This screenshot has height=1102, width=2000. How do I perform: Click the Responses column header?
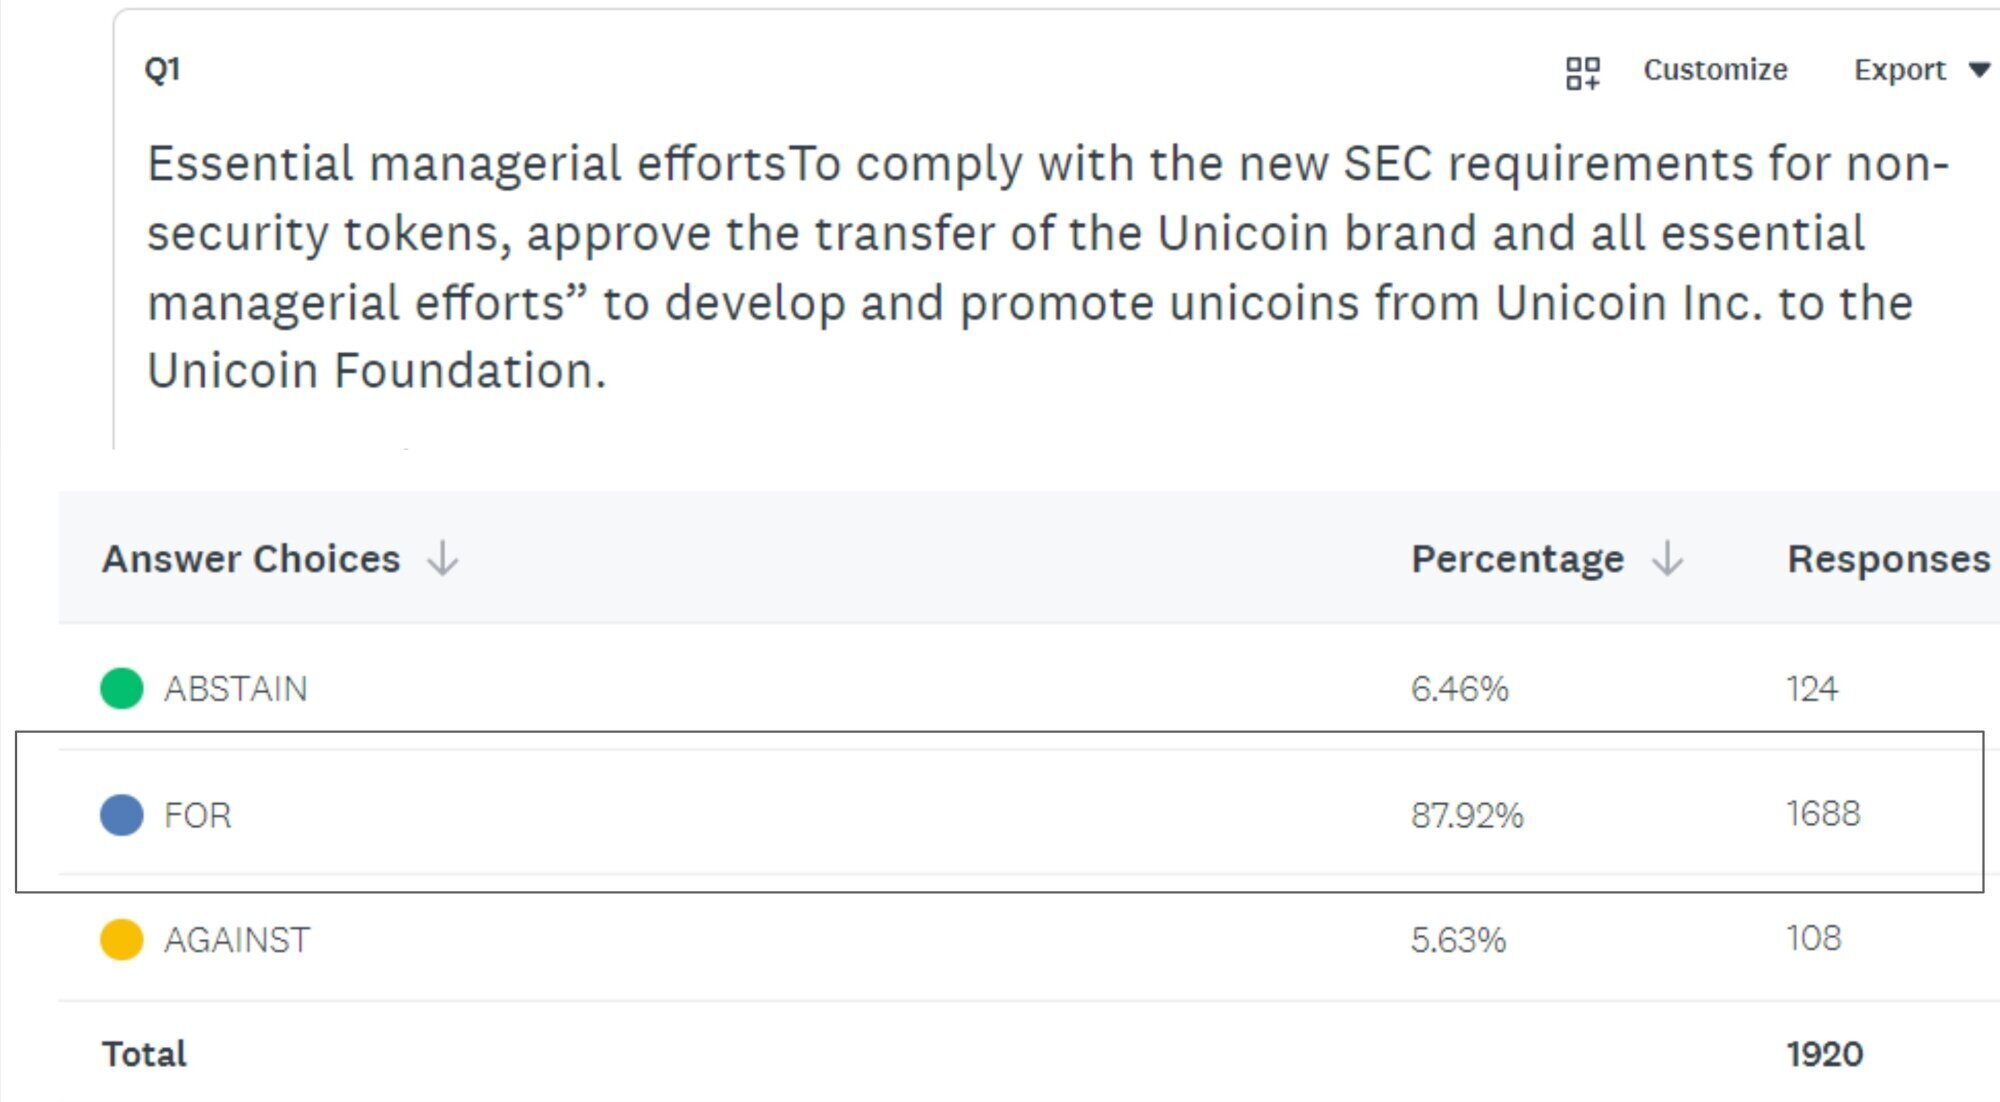pyautogui.click(x=1888, y=558)
